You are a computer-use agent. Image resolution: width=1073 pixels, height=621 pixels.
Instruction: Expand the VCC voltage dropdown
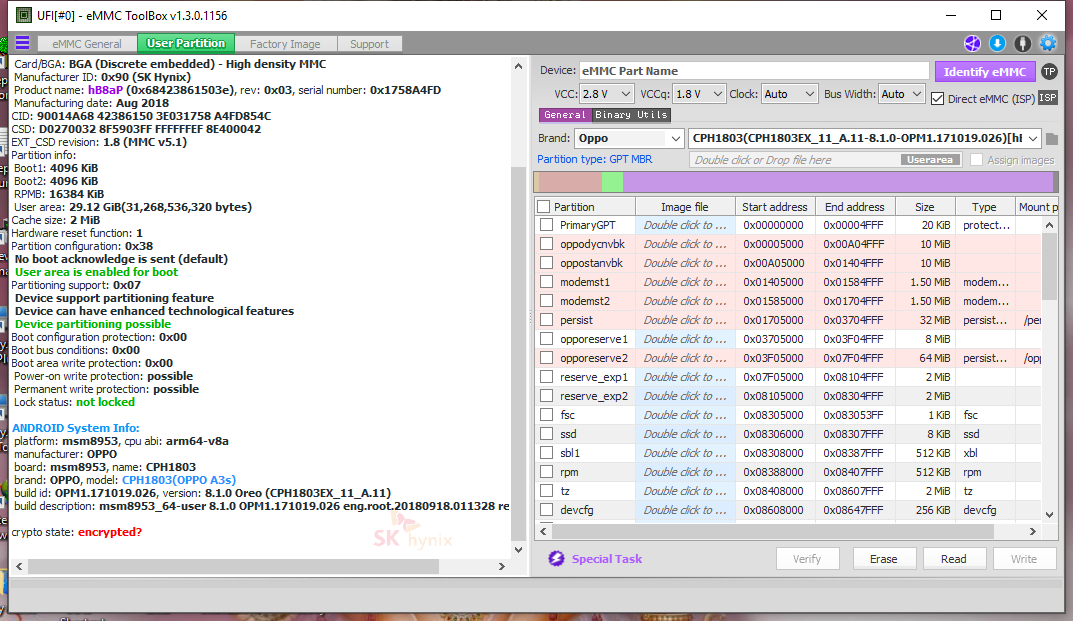click(606, 94)
